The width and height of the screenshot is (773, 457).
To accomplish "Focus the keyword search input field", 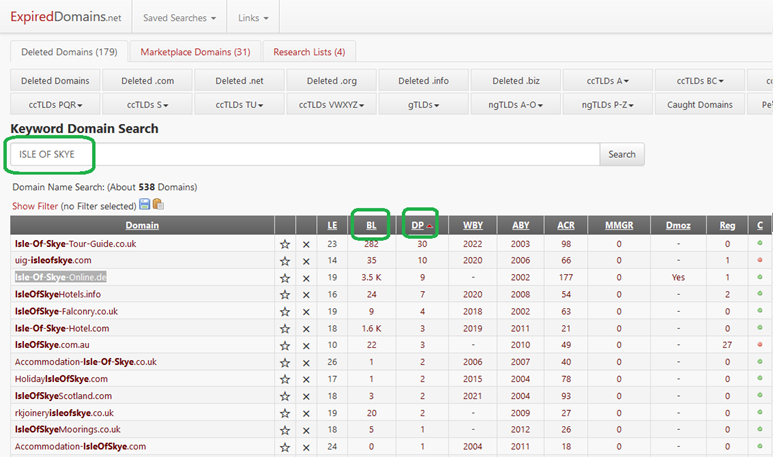I will click(x=305, y=154).
